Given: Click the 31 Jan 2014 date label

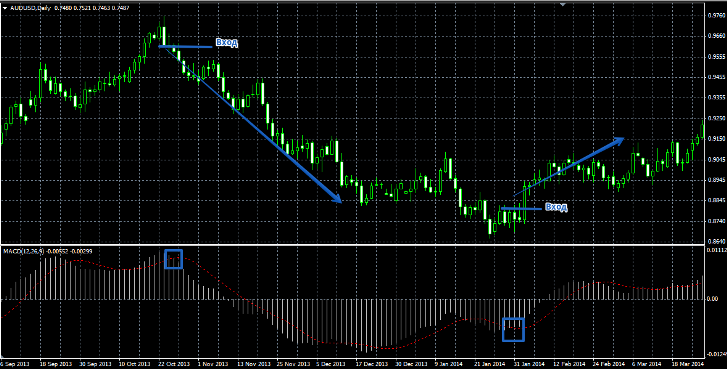Looking at the screenshot, I should [530, 365].
